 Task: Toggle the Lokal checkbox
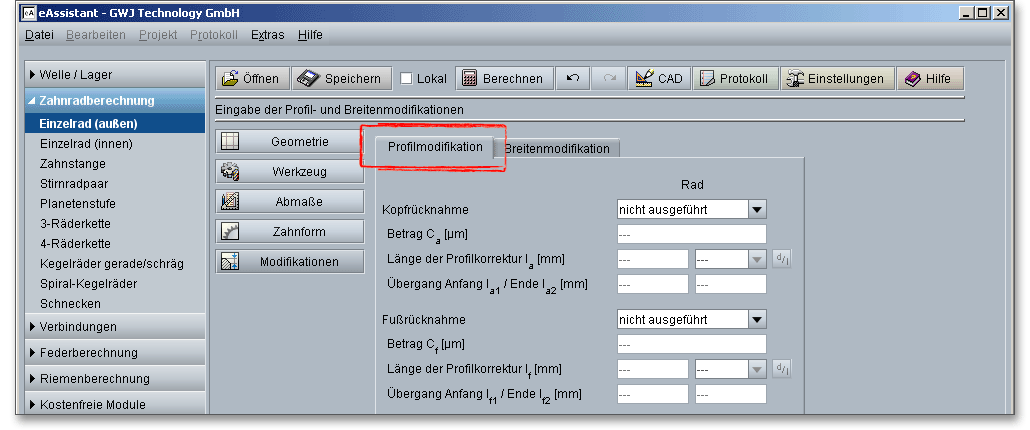[406, 79]
